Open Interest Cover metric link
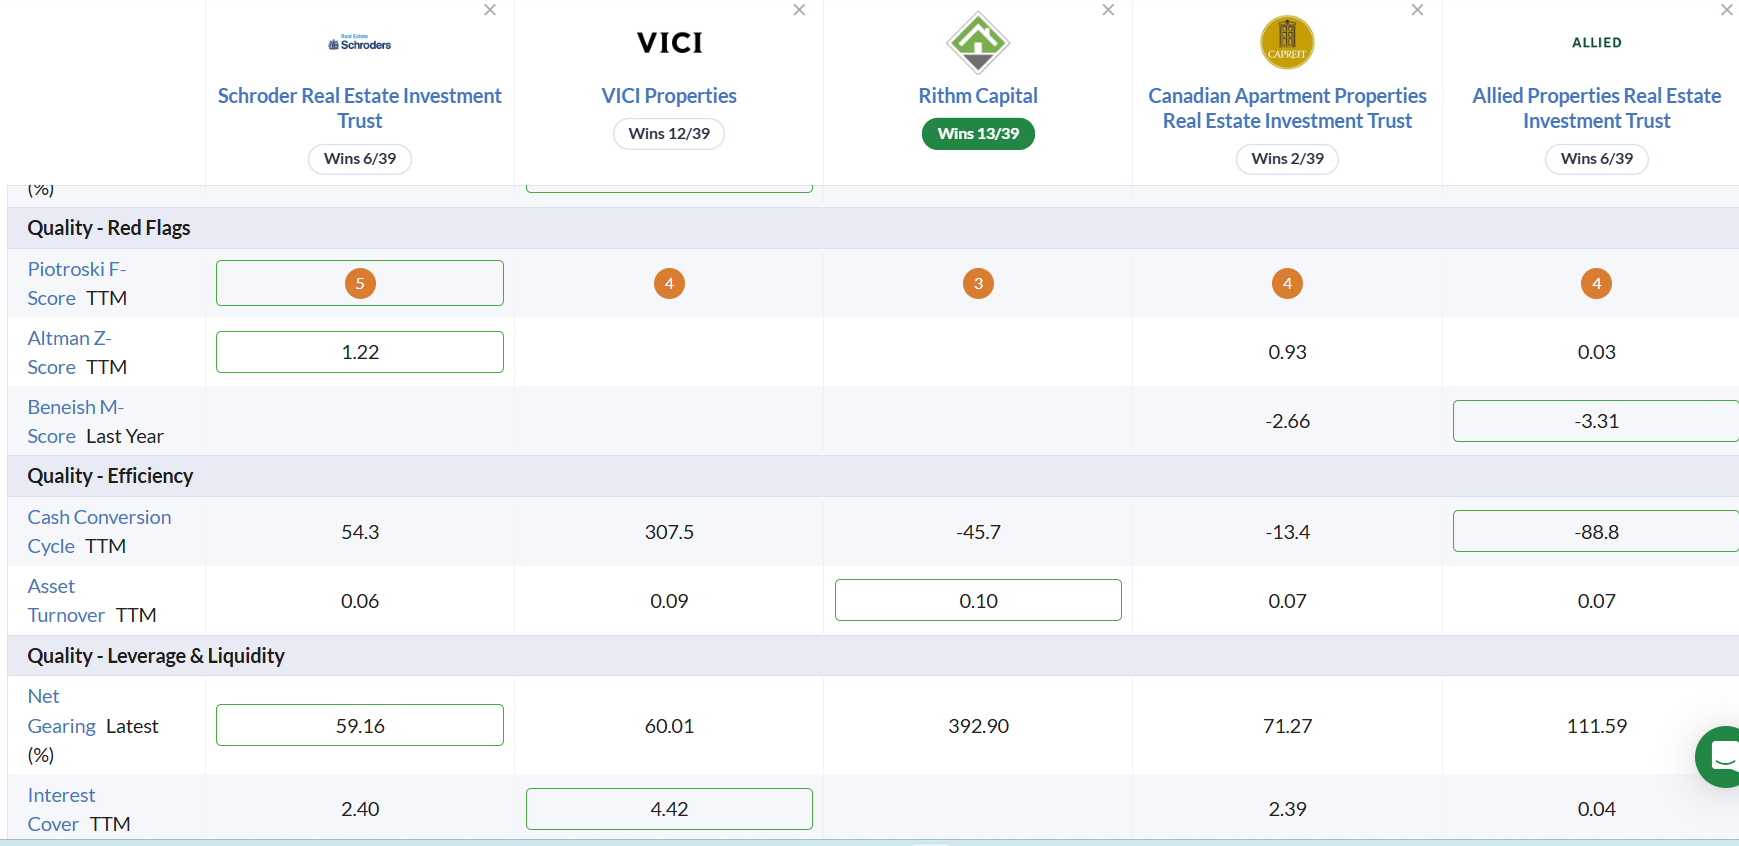Screen dimensions: 1739x846 pos(61,809)
